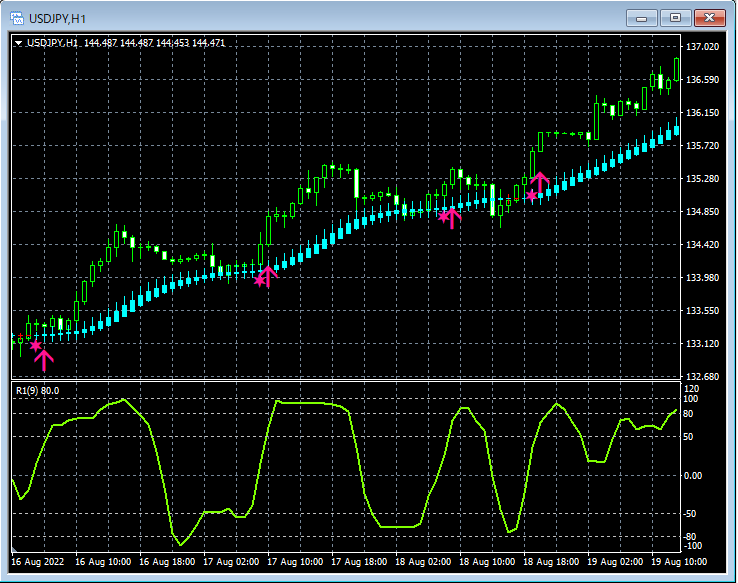Click the 18 Aug 02:00 time label
Viewport: 738px width, 583px height.
pyautogui.click(x=423, y=562)
